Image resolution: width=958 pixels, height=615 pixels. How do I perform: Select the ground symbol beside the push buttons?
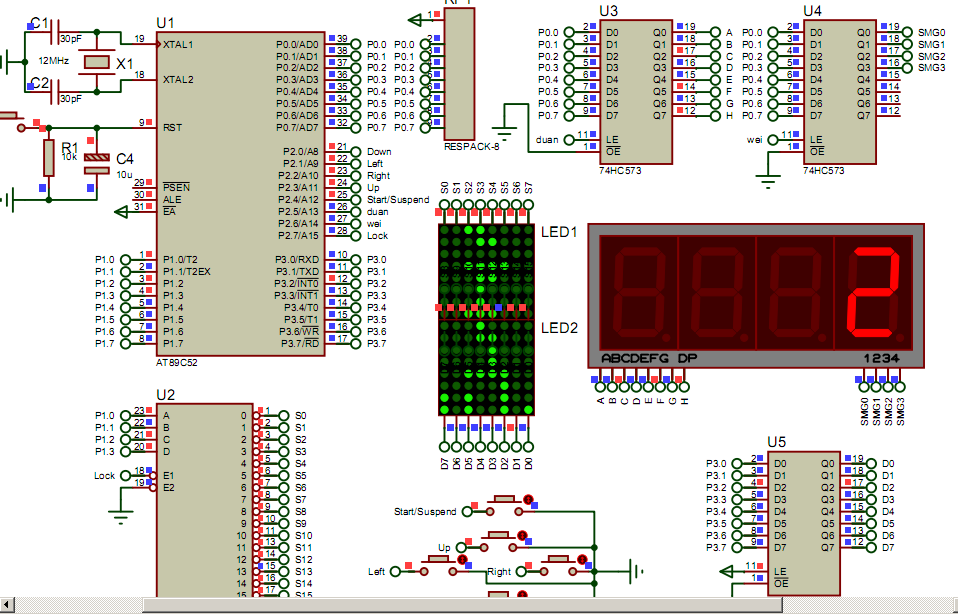[637, 572]
